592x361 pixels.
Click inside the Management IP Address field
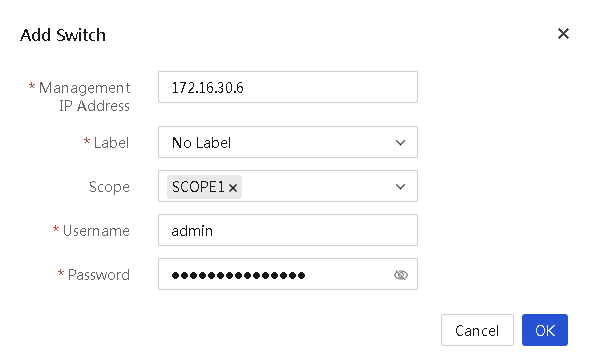coord(288,87)
